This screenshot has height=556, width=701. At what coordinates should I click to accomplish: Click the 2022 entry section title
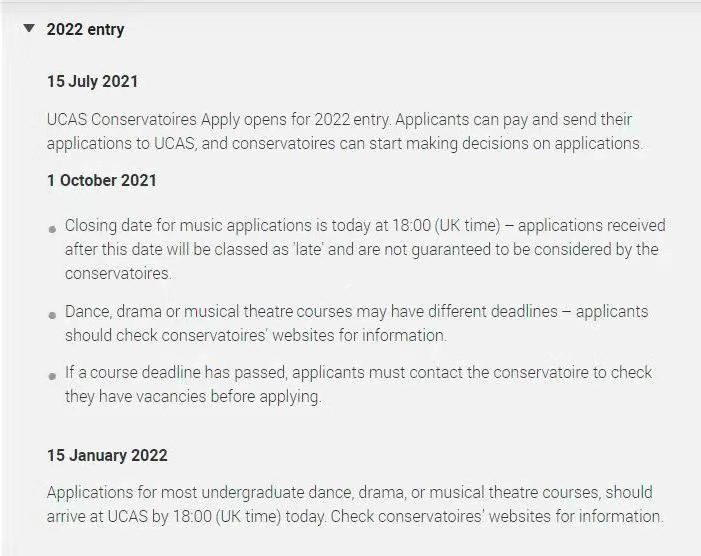[85, 29]
